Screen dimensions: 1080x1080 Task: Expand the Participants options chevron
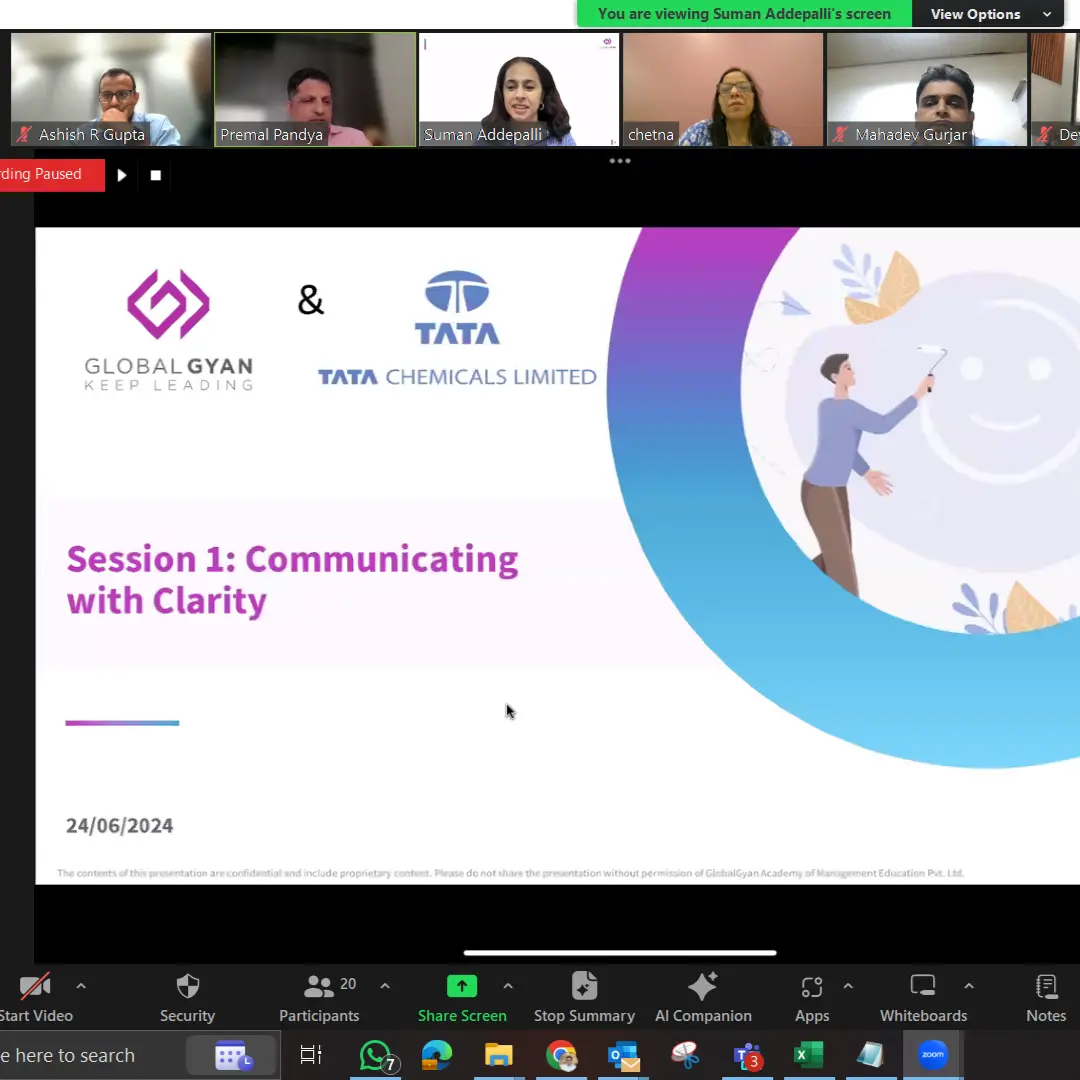click(x=385, y=986)
